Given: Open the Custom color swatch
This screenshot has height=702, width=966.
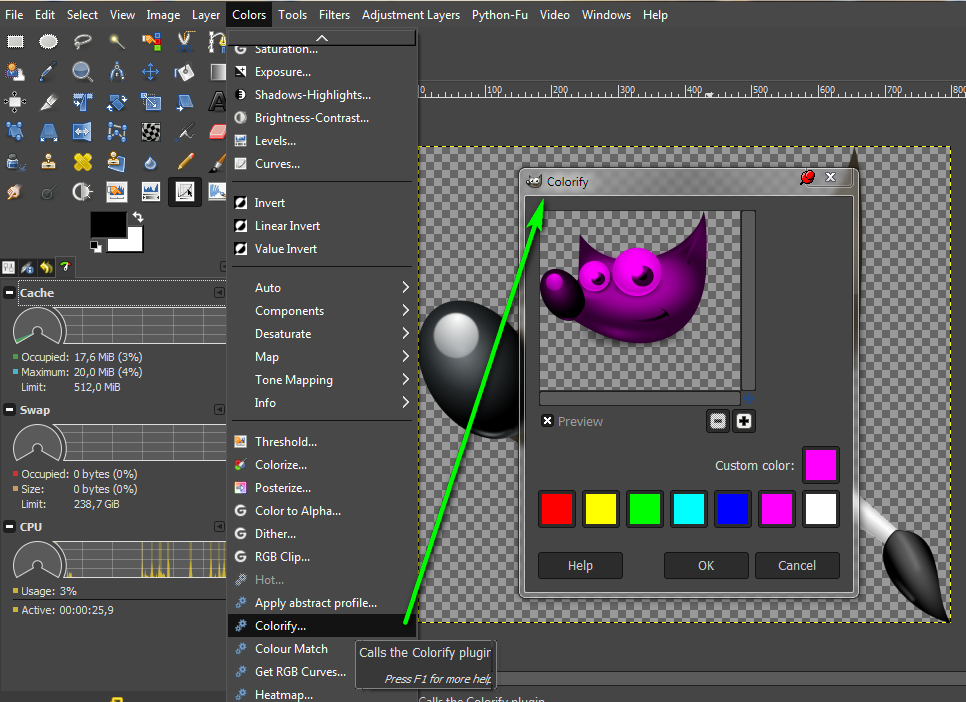Looking at the screenshot, I should click(x=821, y=465).
